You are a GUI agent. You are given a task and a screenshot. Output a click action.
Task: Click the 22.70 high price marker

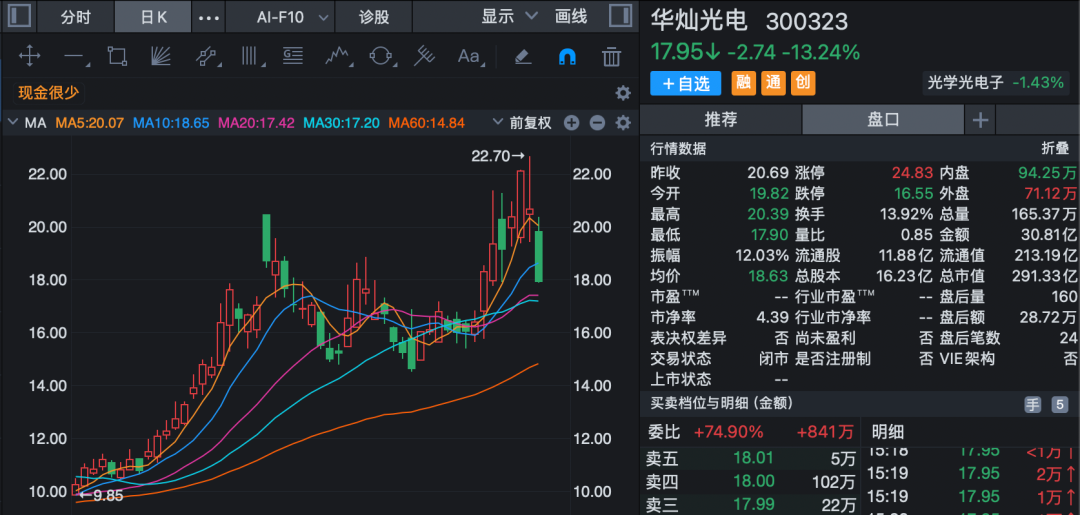pos(498,156)
